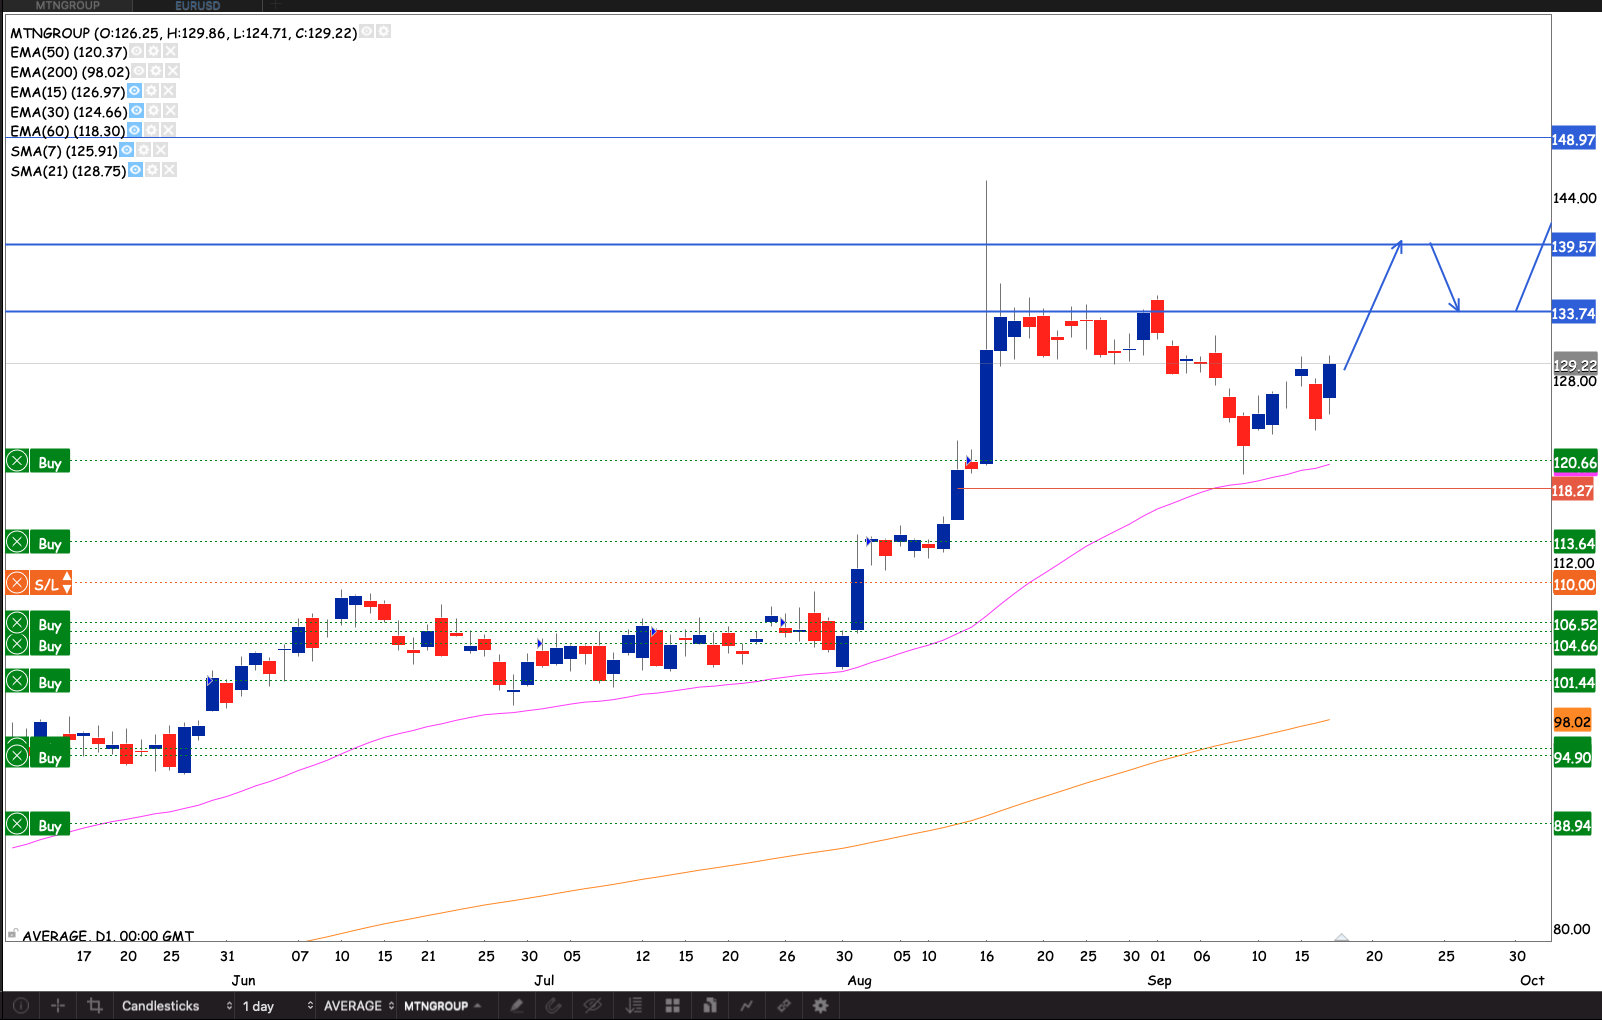Open the chart layout grid icon
The image size is (1602, 1020).
click(672, 1006)
